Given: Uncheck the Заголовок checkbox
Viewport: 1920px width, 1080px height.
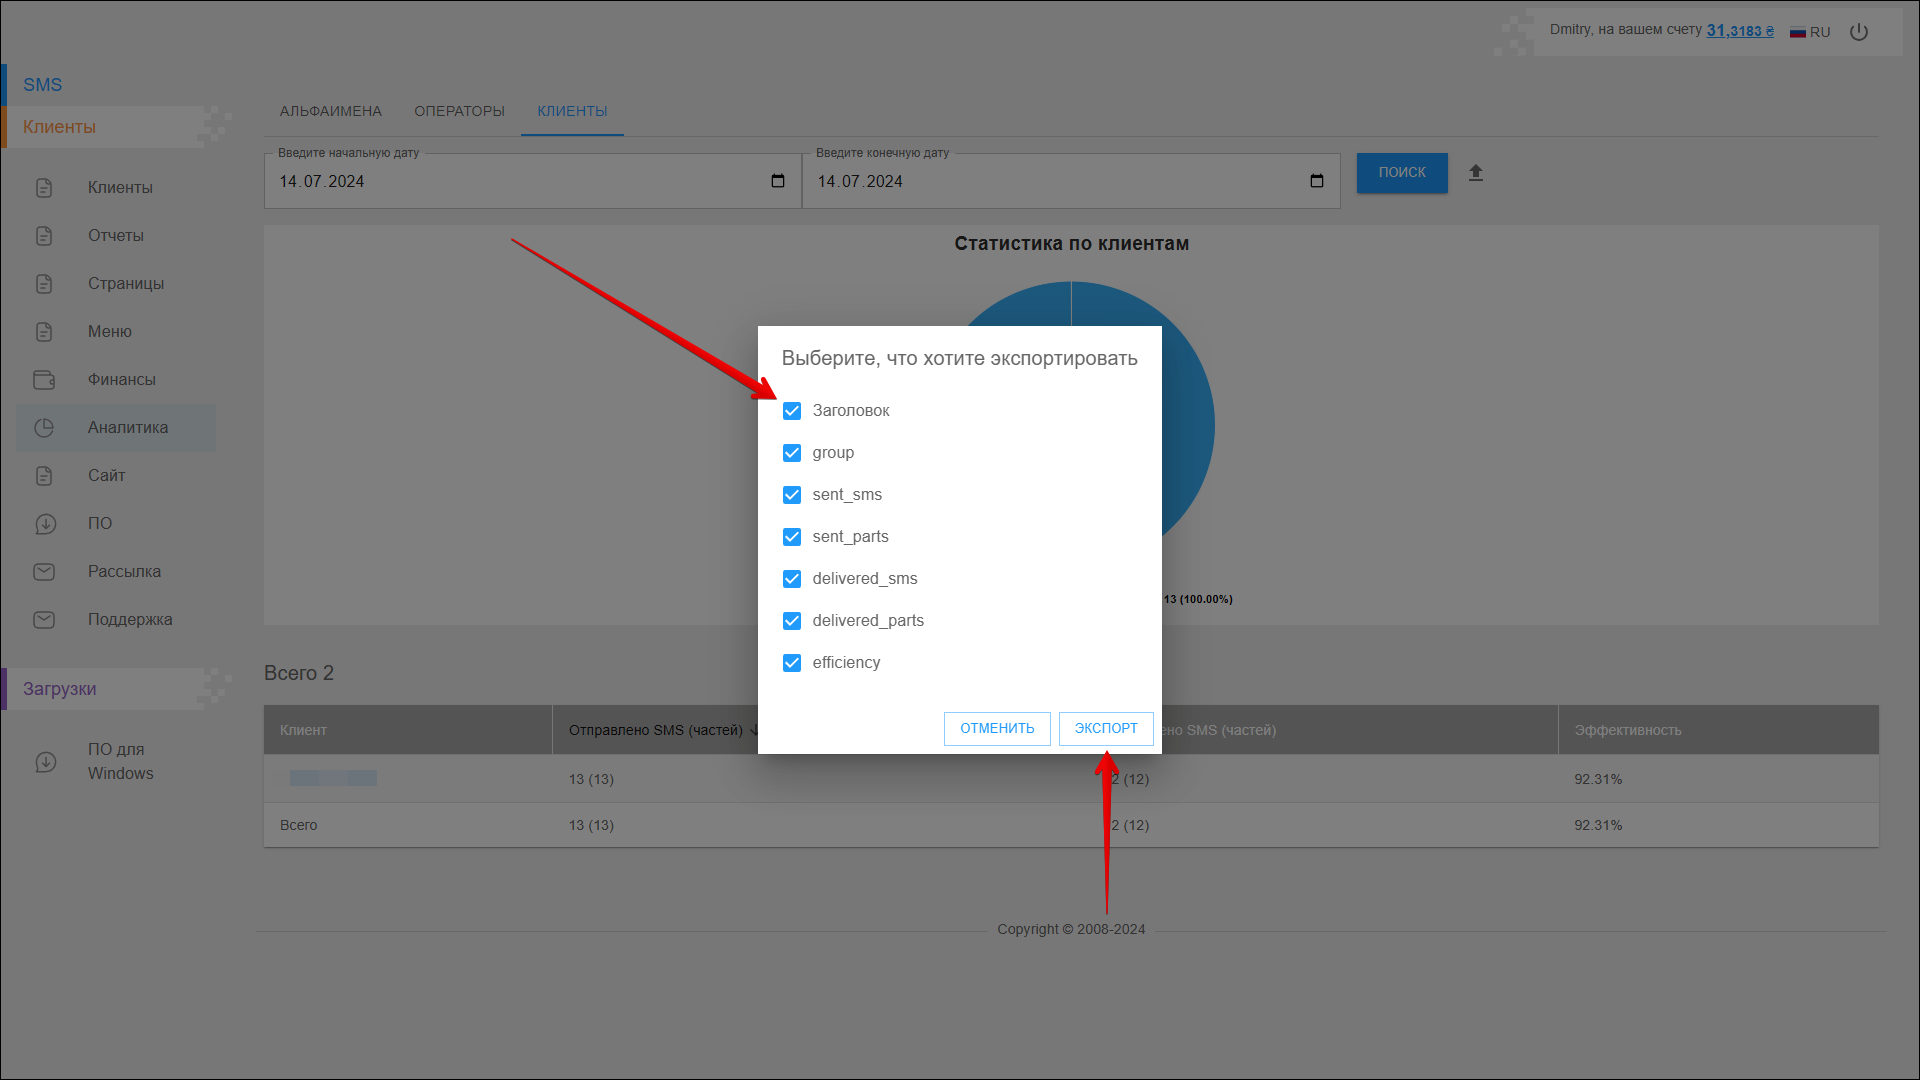Looking at the screenshot, I should point(792,411).
